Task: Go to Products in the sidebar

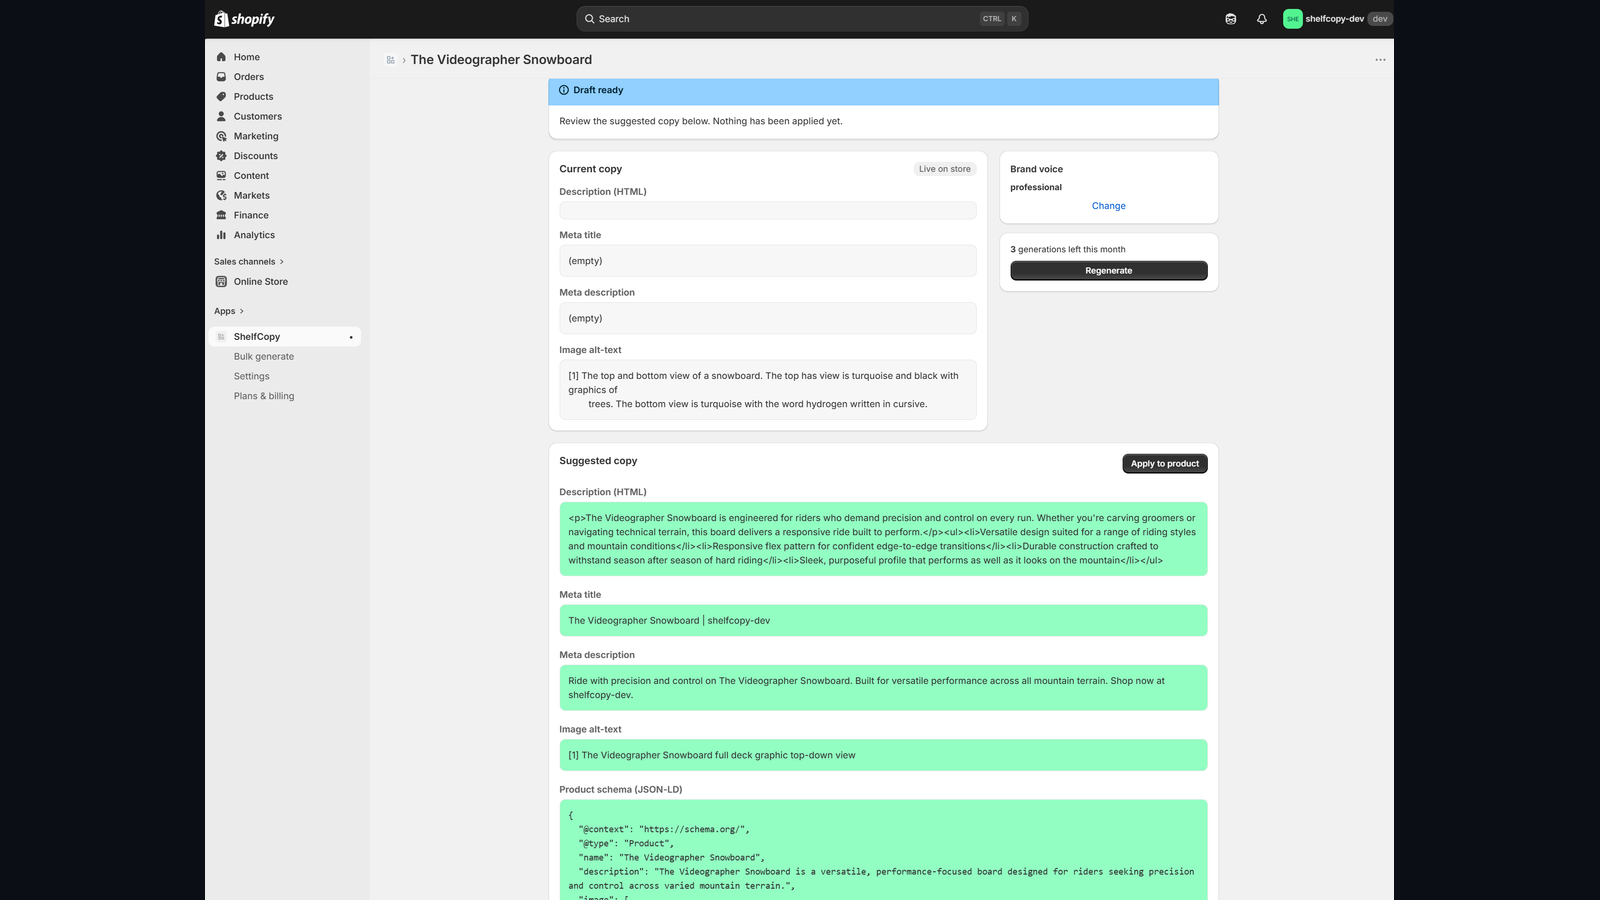Action: pyautogui.click(x=253, y=97)
